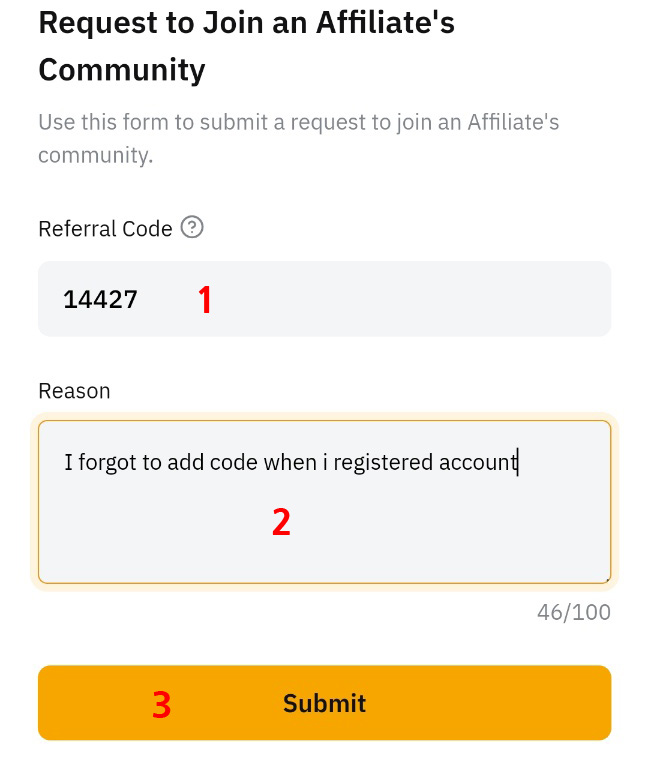Click the Referral Code label
The image size is (648, 777).
pos(105,229)
